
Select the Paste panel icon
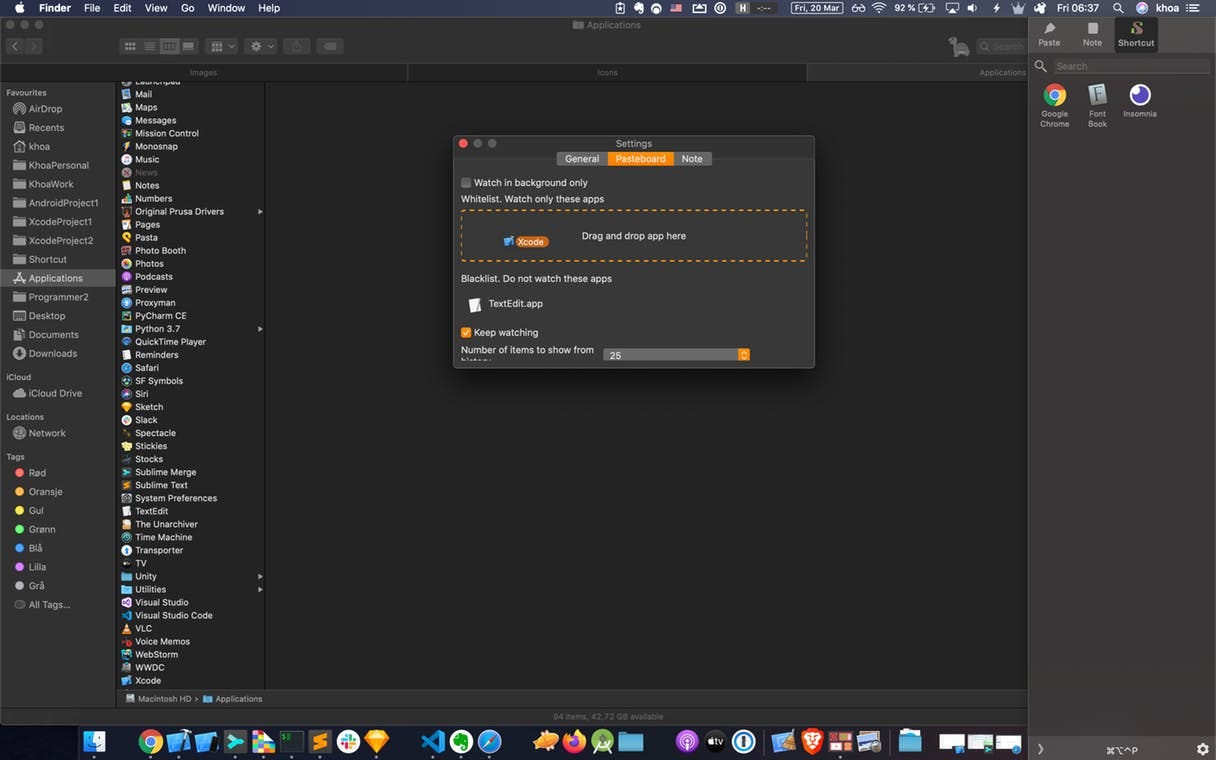1048,34
